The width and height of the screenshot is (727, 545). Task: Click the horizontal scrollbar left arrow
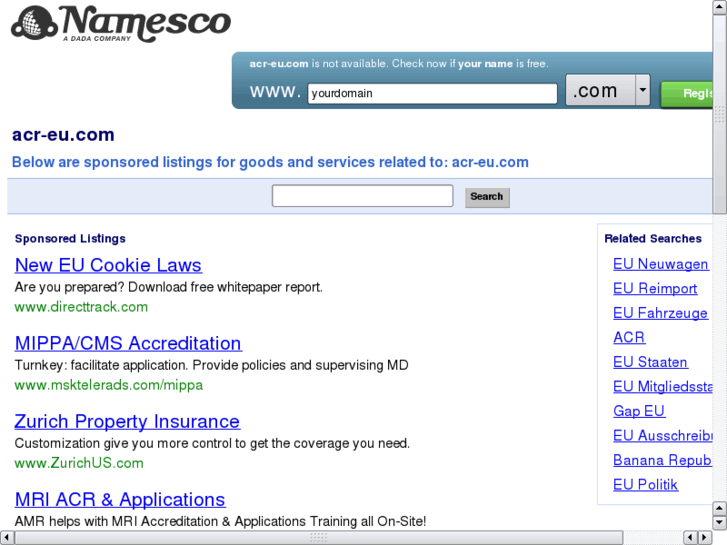6,538
